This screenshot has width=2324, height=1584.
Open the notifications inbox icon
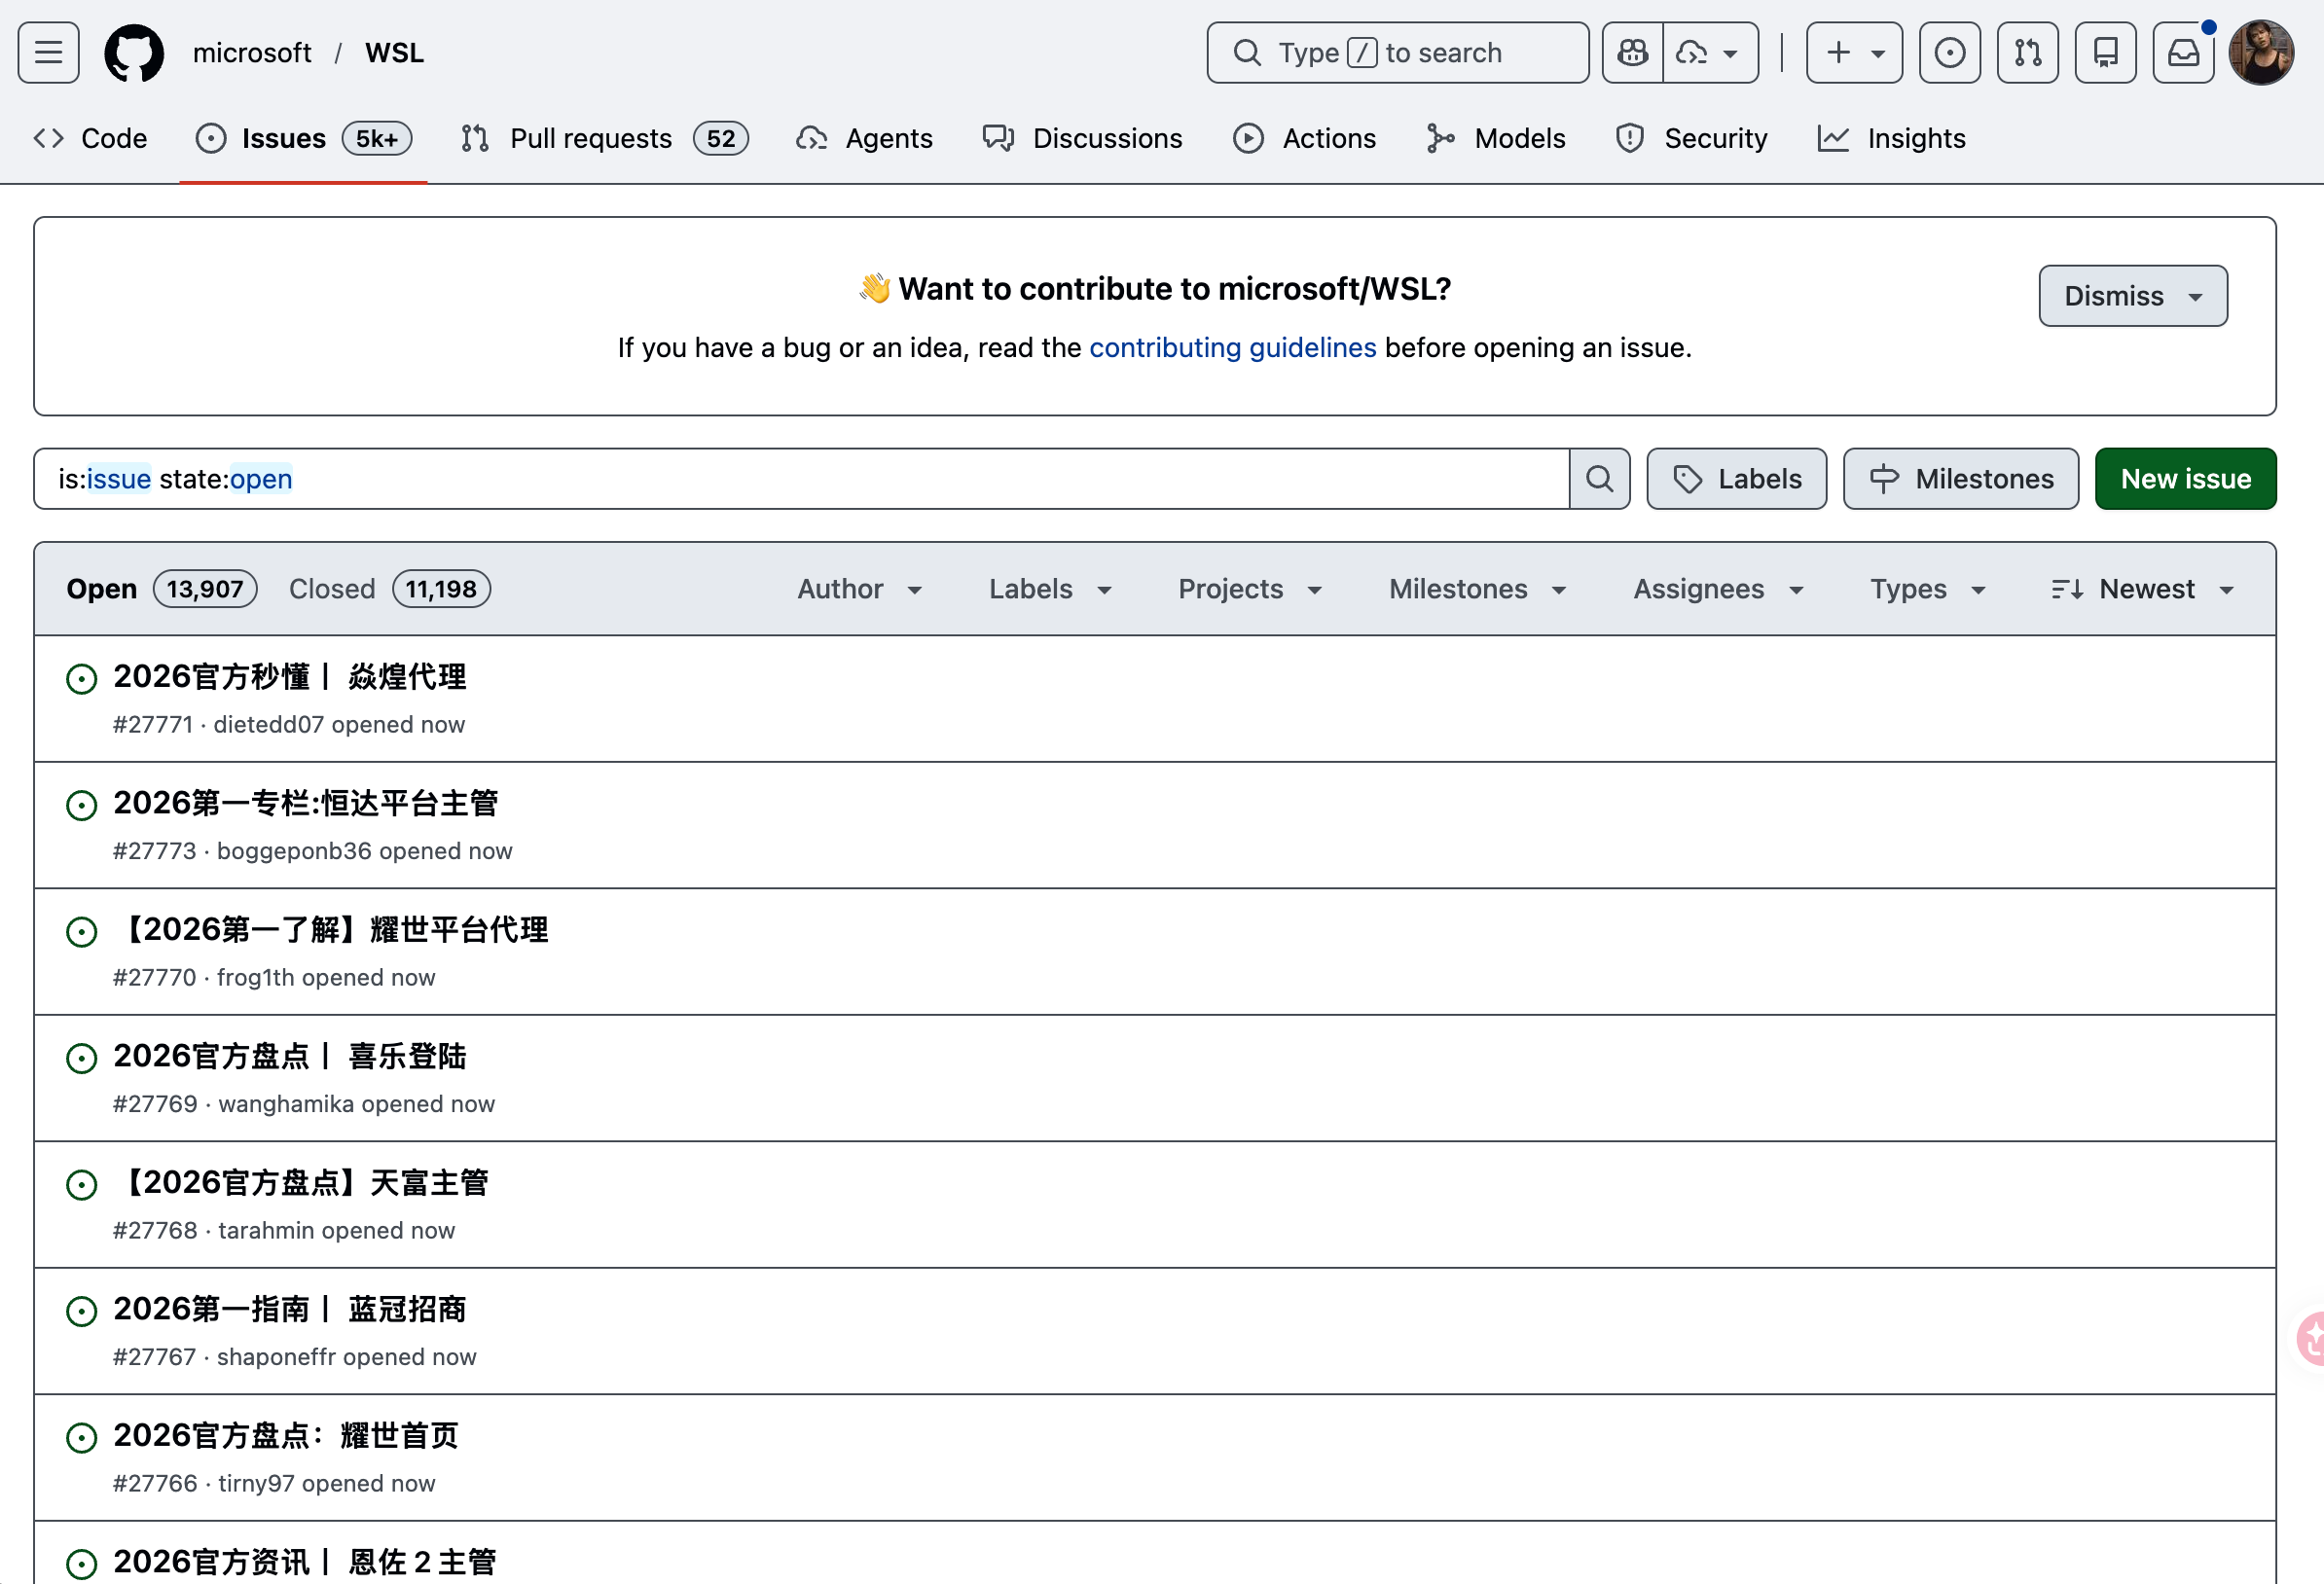(2183, 52)
